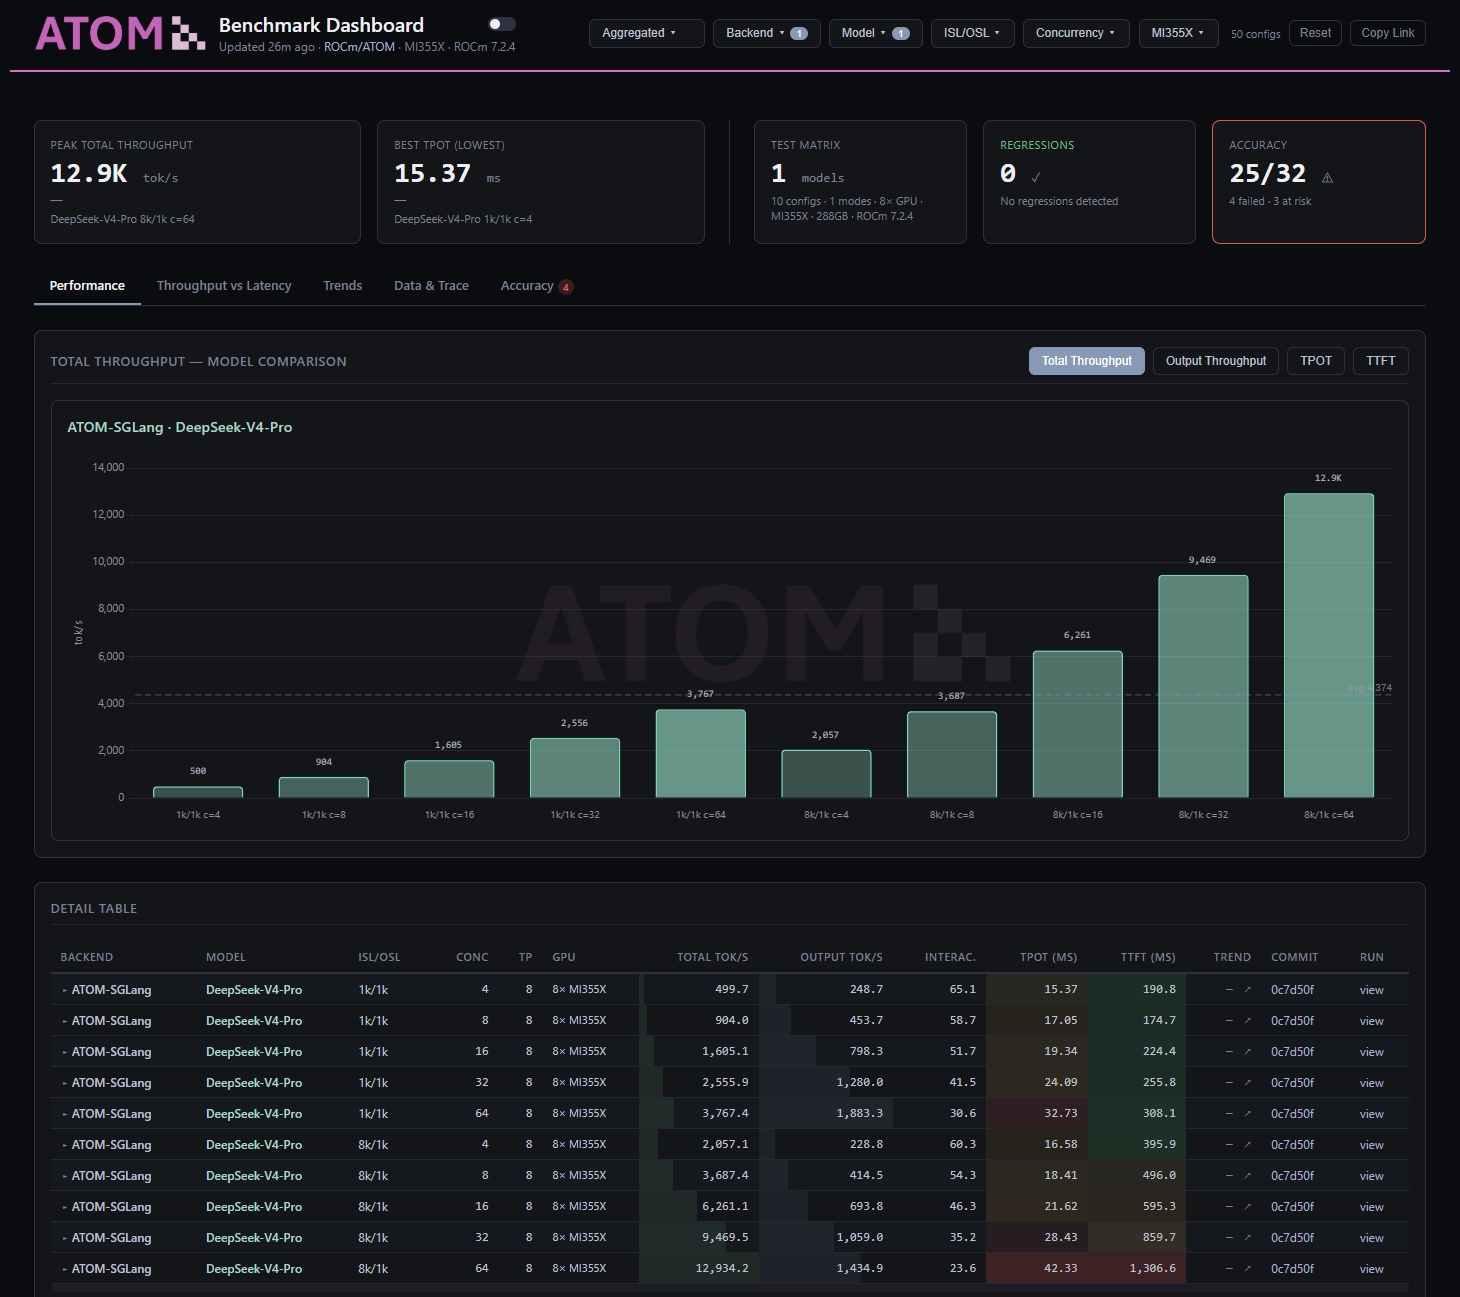Select the Performance tab
Image resolution: width=1460 pixels, height=1297 pixels.
[87, 286]
